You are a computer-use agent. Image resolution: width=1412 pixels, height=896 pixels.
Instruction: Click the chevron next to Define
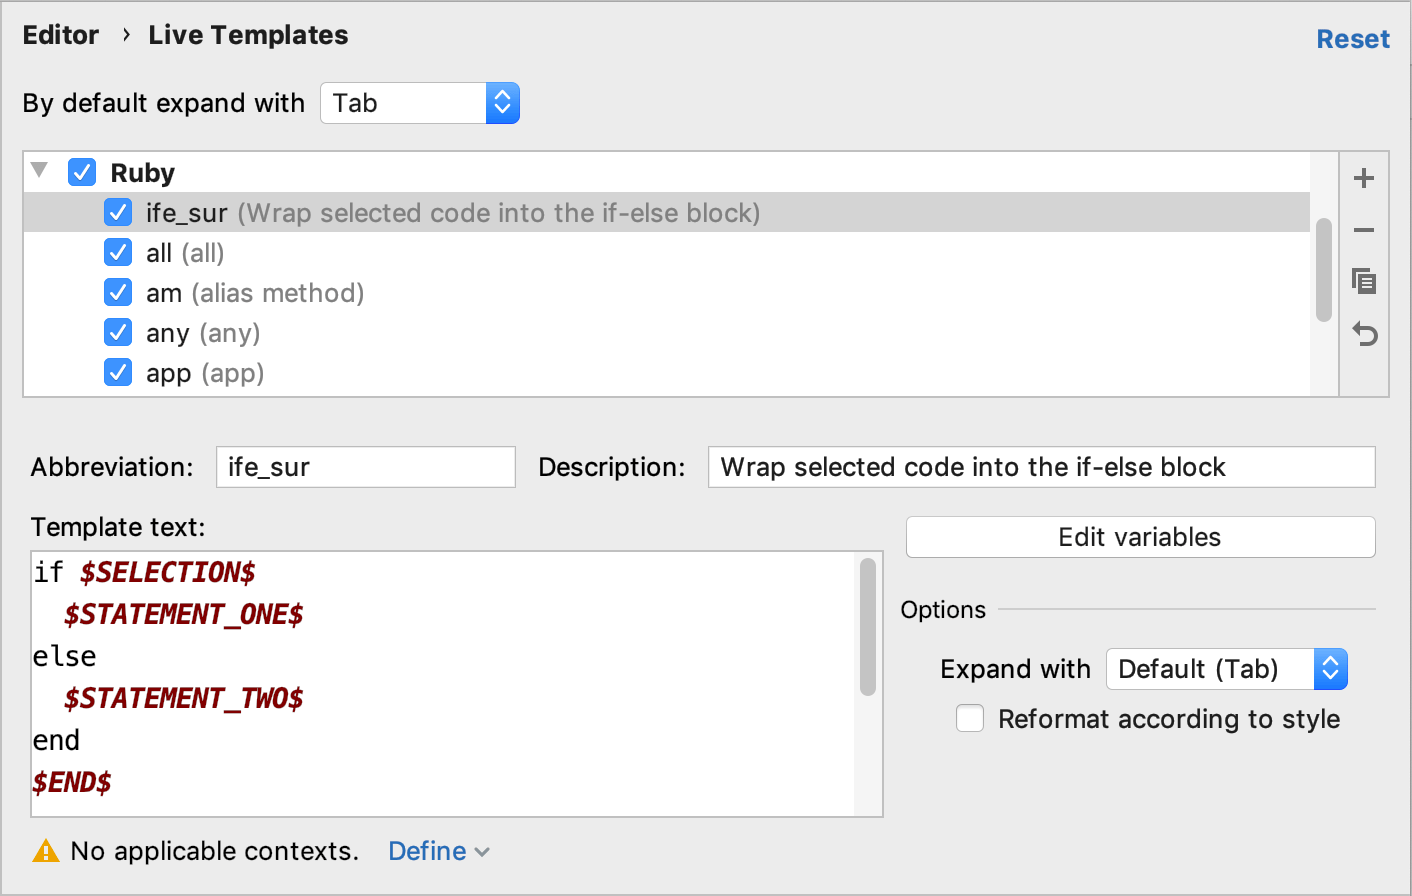pyautogui.click(x=483, y=852)
